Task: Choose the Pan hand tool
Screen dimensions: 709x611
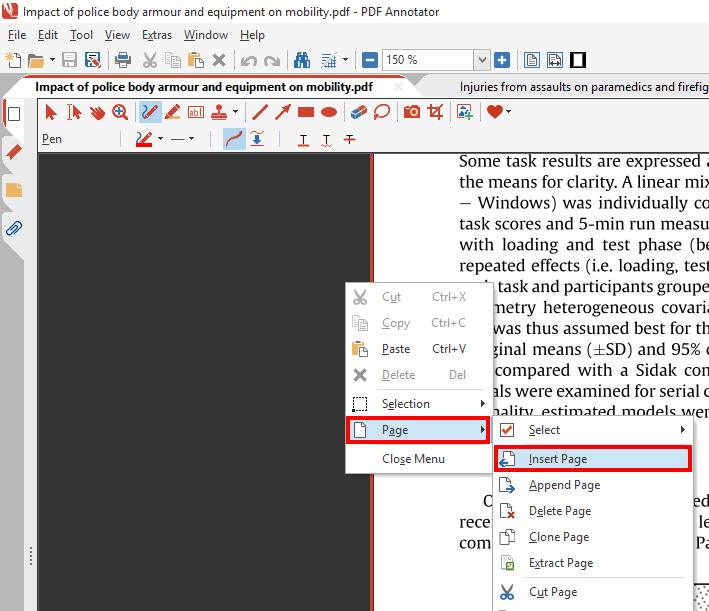Action: point(97,112)
